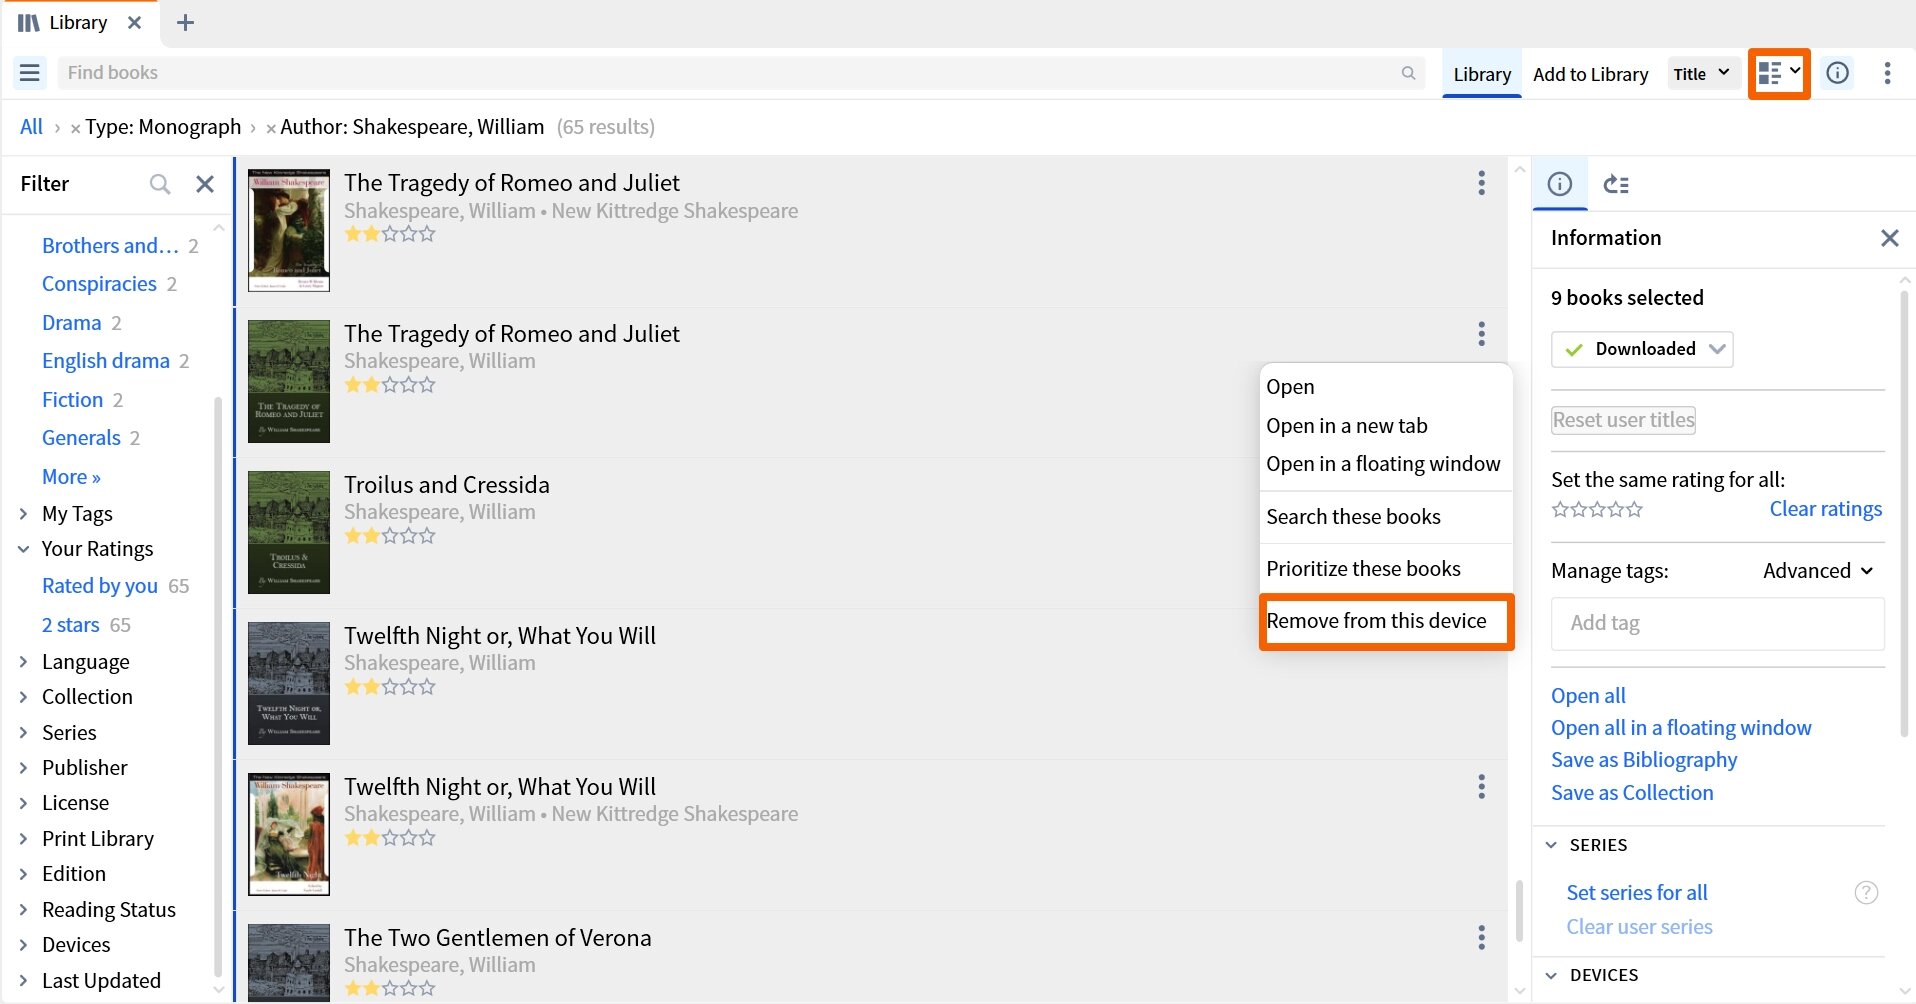Remove the Type: Monograph filter
Image resolution: width=1916 pixels, height=1004 pixels.
pos(75,129)
